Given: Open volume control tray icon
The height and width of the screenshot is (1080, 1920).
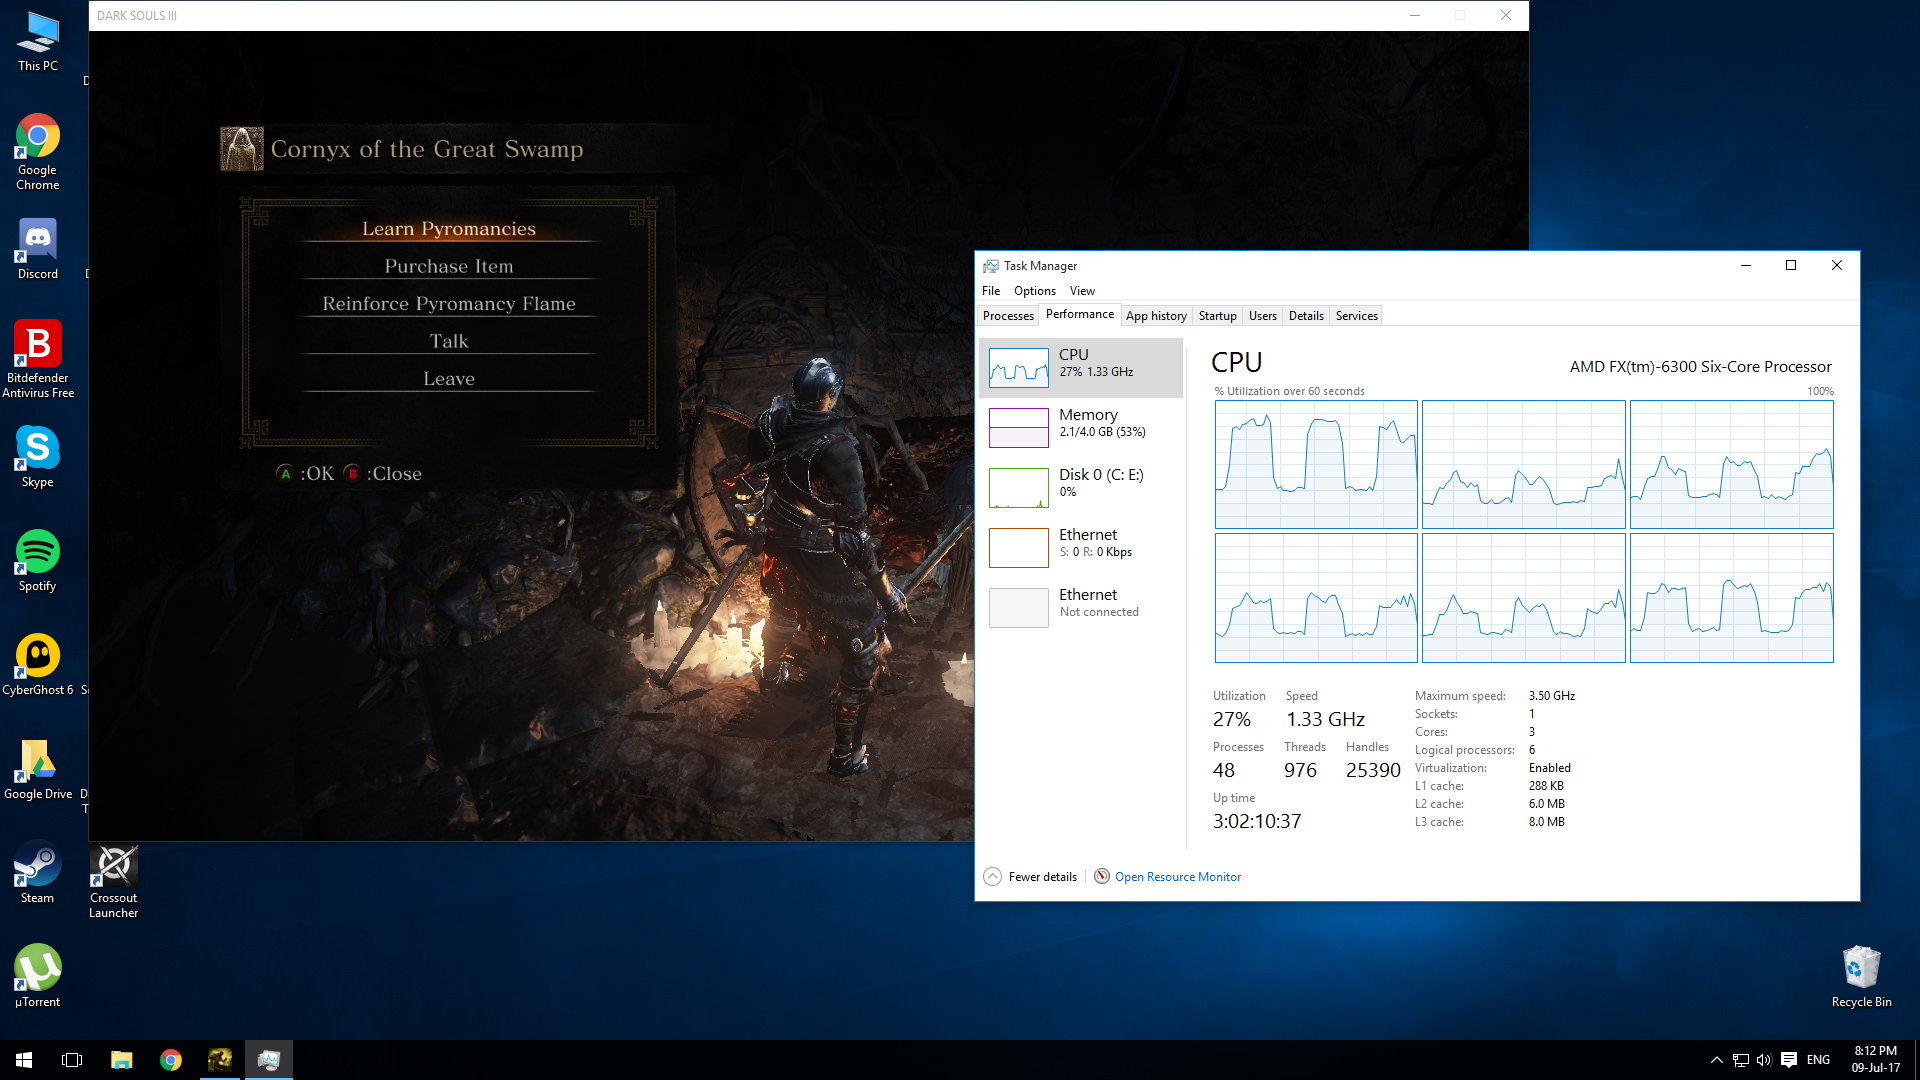Looking at the screenshot, I should (1764, 1060).
